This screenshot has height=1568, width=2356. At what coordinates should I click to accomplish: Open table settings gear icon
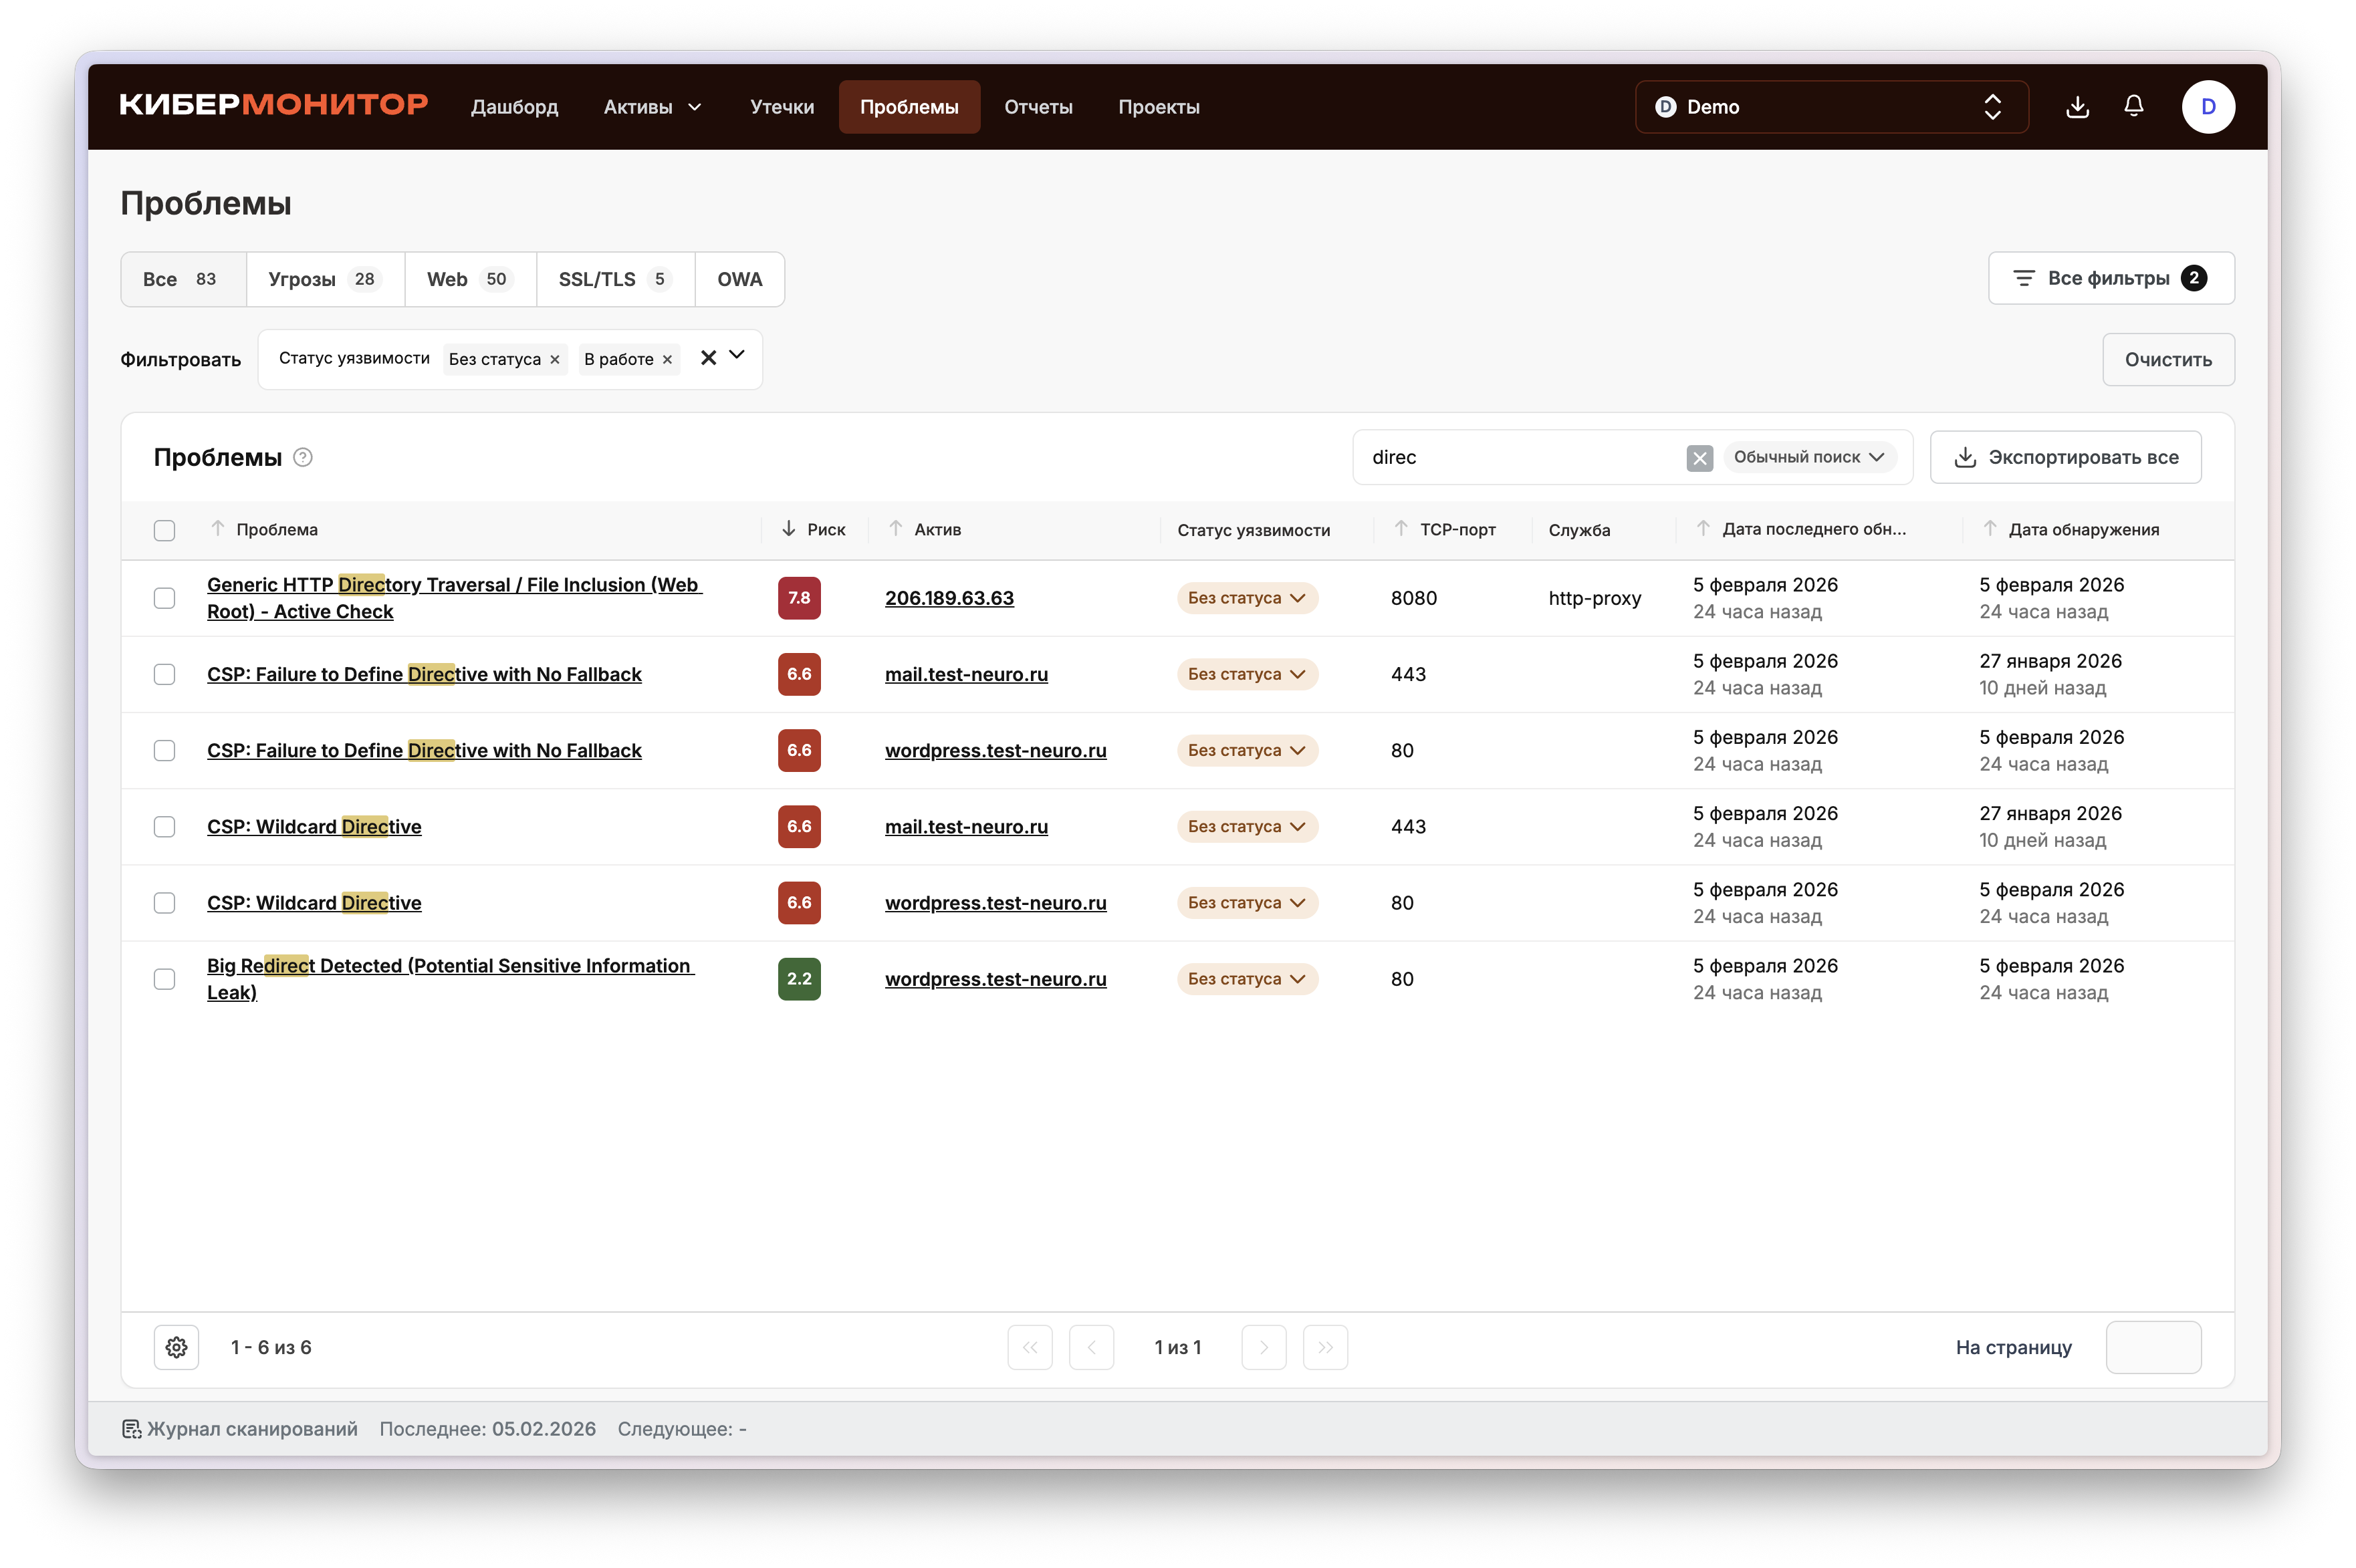point(176,1347)
